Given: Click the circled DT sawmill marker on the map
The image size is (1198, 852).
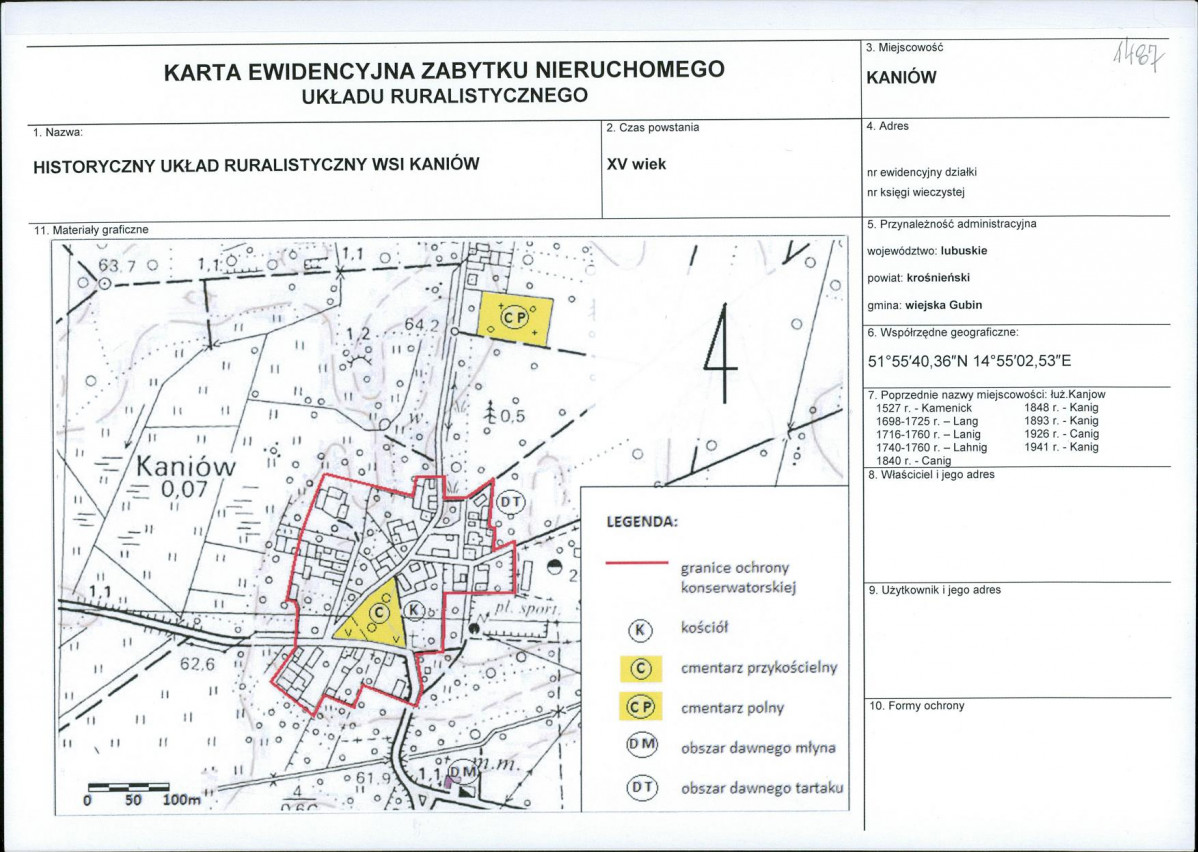Looking at the screenshot, I should coord(512,502).
